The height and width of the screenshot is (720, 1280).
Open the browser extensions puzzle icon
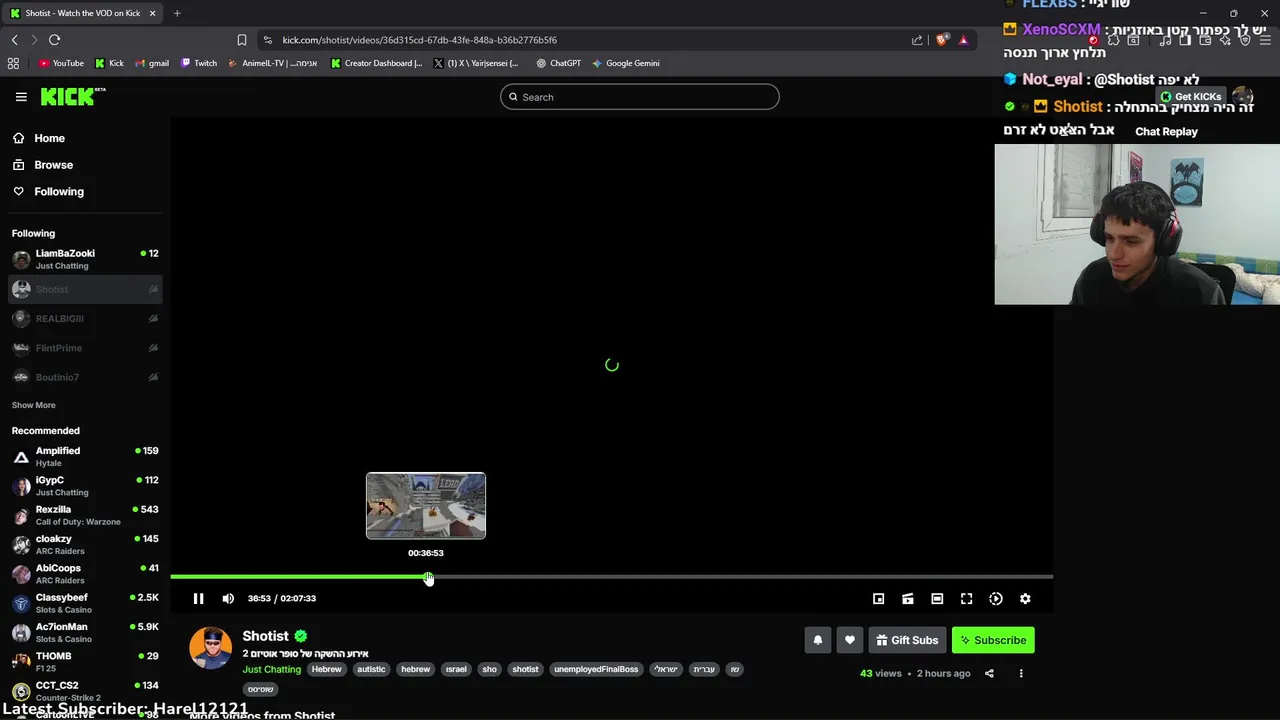coord(1113,40)
